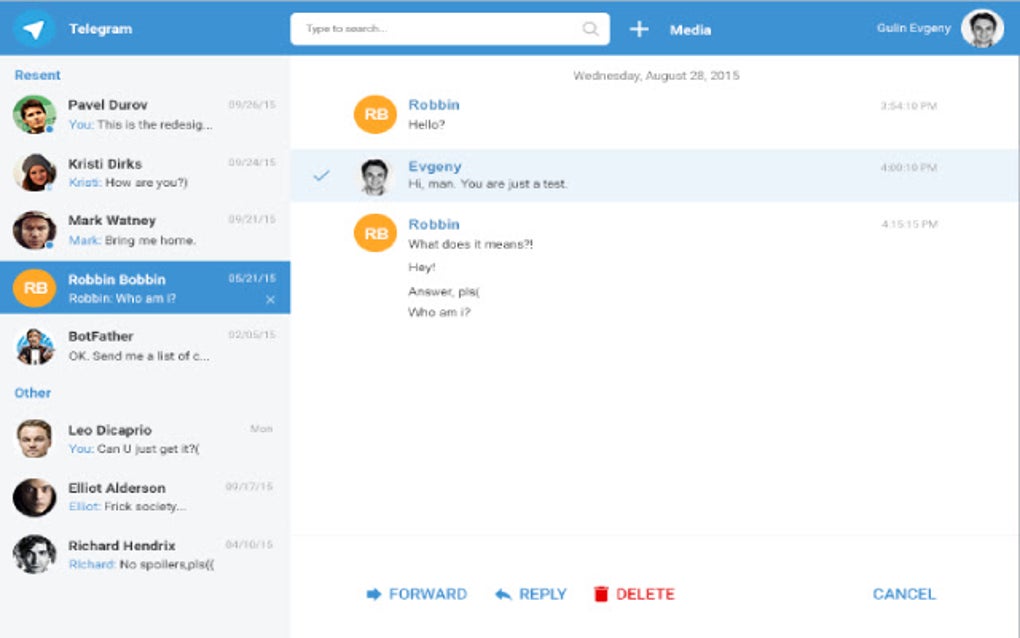Click Mark Watney's avatar
Image resolution: width=1020 pixels, height=638 pixels.
(34, 230)
